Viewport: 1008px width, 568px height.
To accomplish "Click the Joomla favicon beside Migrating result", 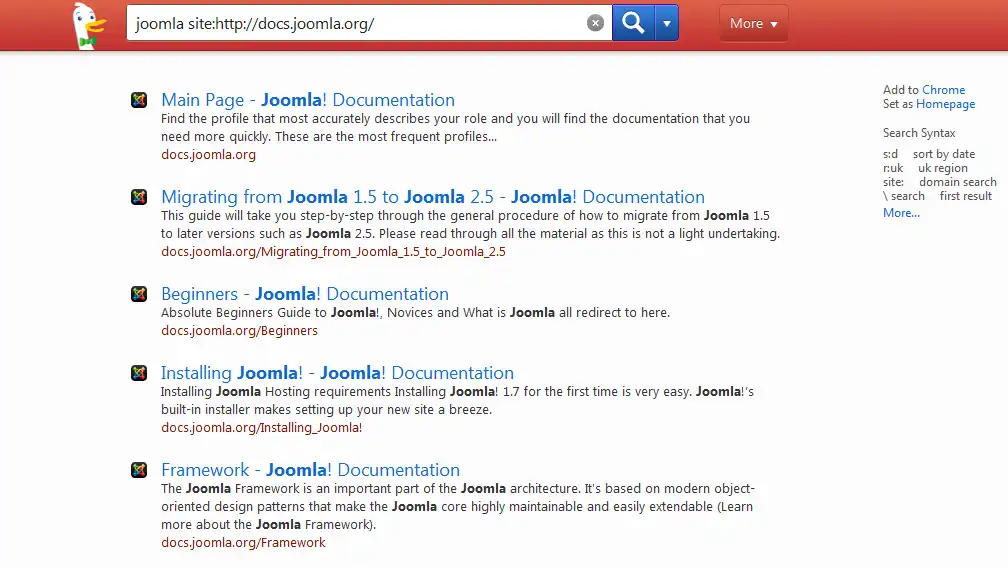I will (x=139, y=197).
